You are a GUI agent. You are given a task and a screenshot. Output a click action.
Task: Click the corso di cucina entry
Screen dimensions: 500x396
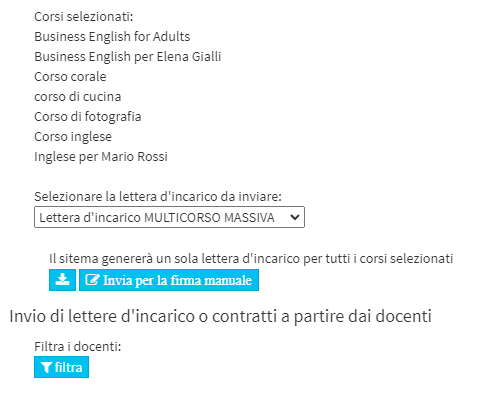tap(78, 97)
